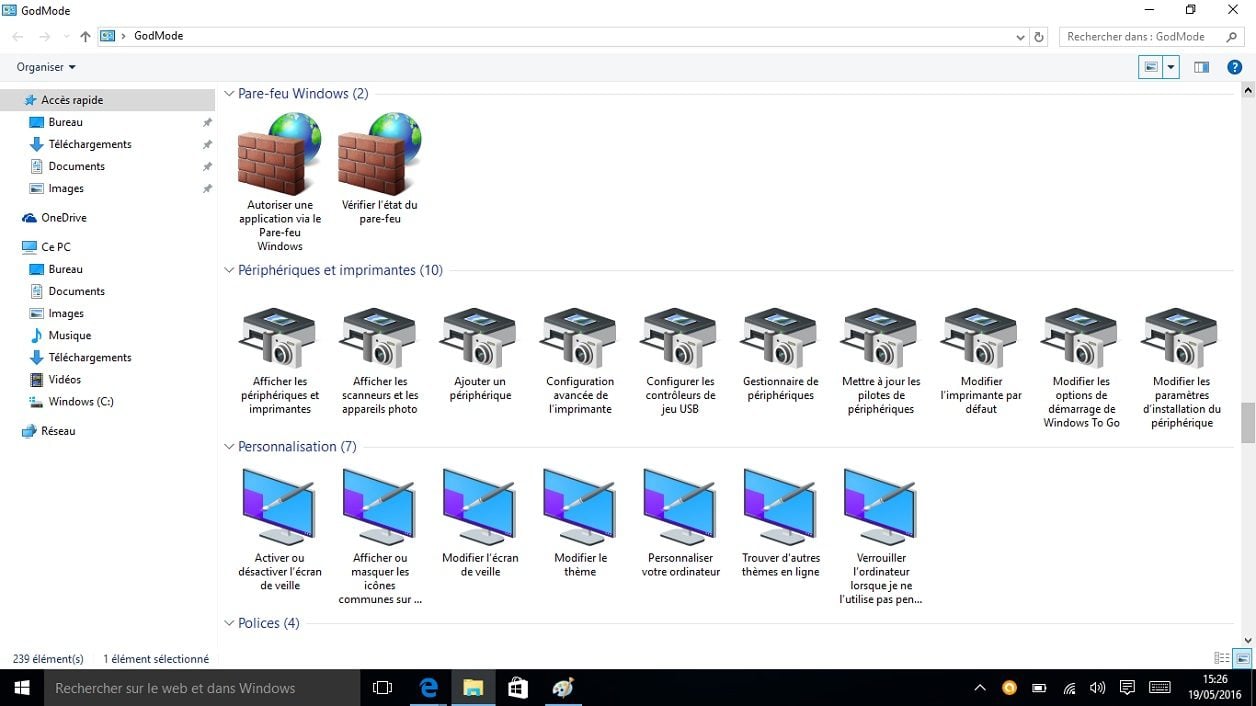Open 'Ajouter un périphérique' item

(x=480, y=340)
